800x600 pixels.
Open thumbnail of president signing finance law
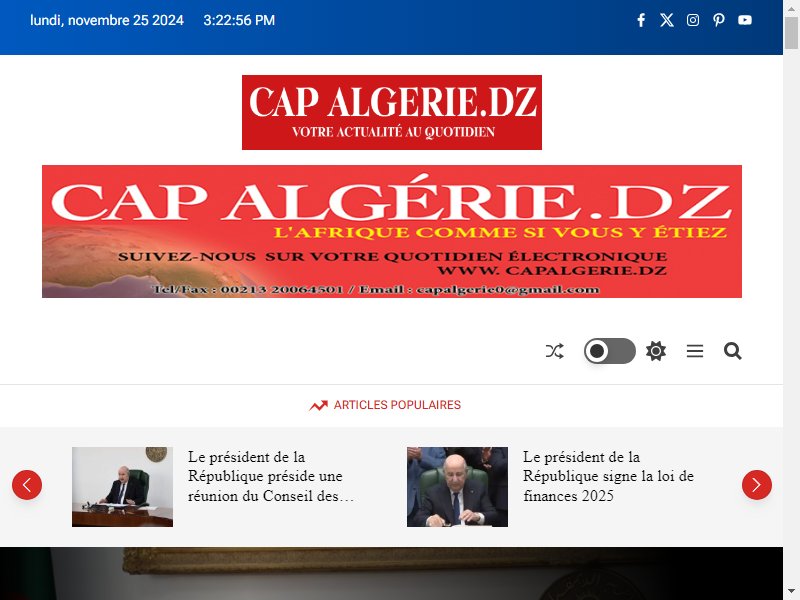(x=457, y=487)
